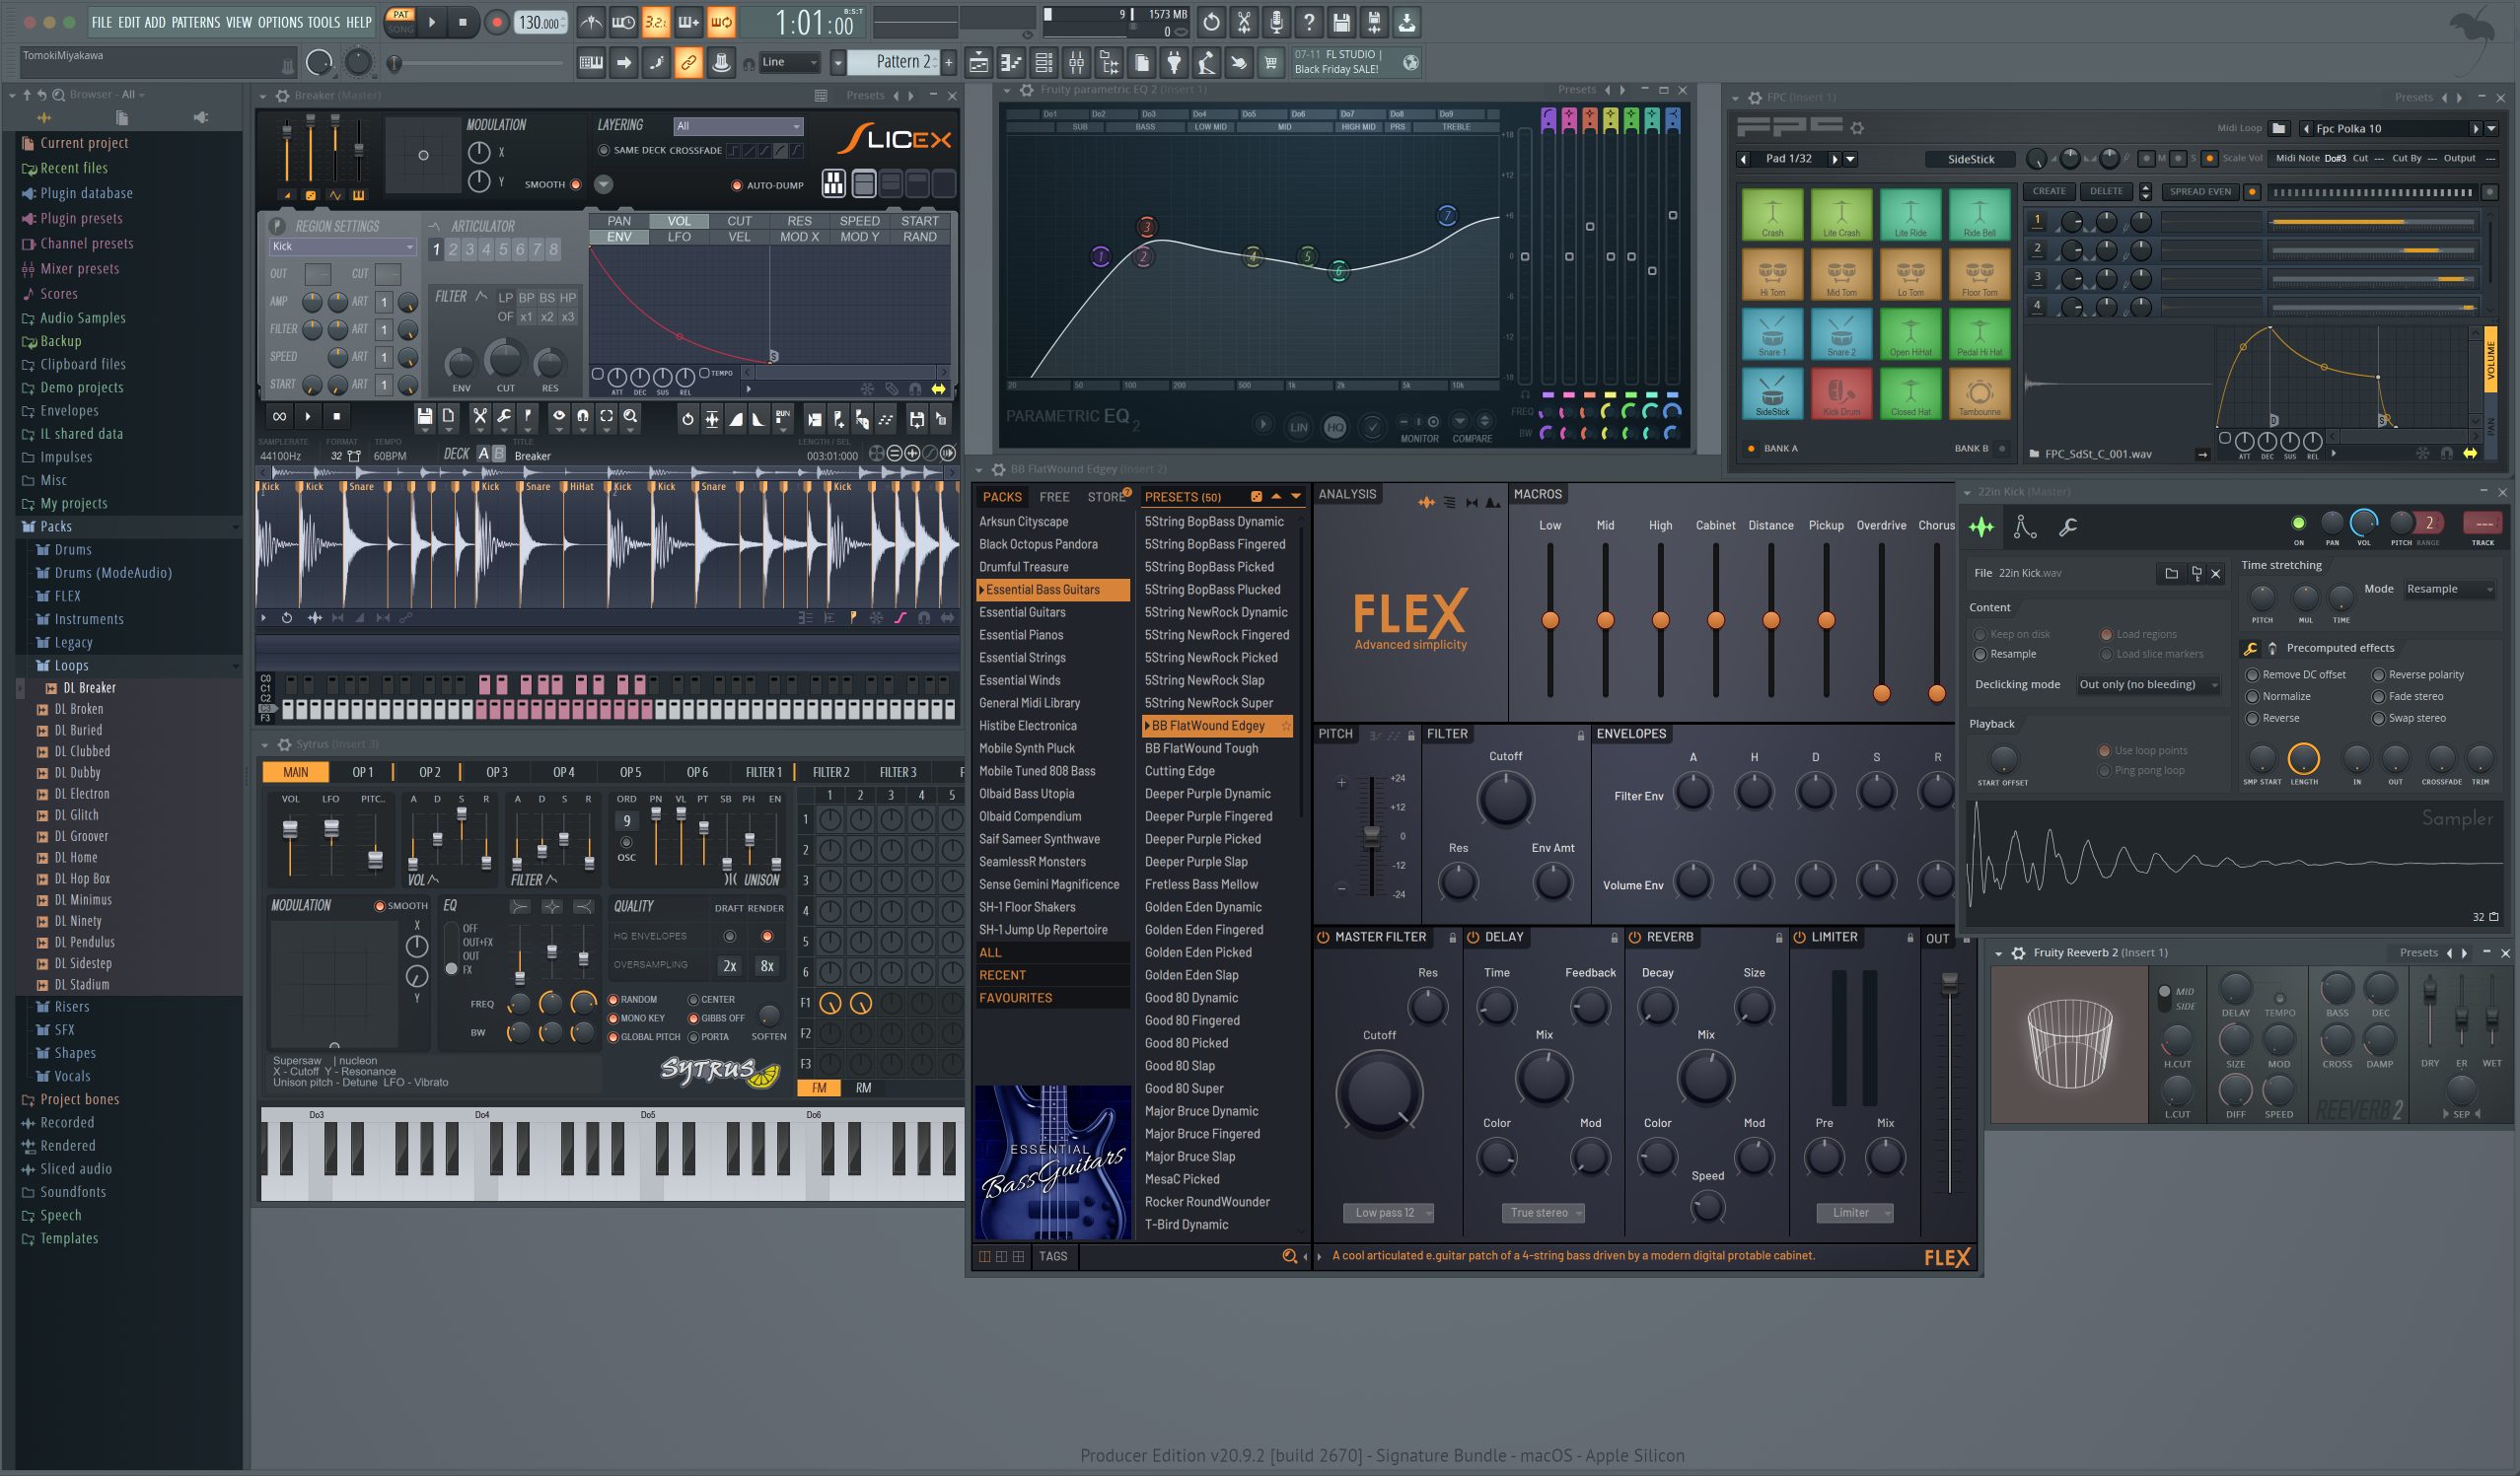The image size is (2520, 1476).
Task: Select Resample option in Sampler content
Action: [x=1979, y=654]
